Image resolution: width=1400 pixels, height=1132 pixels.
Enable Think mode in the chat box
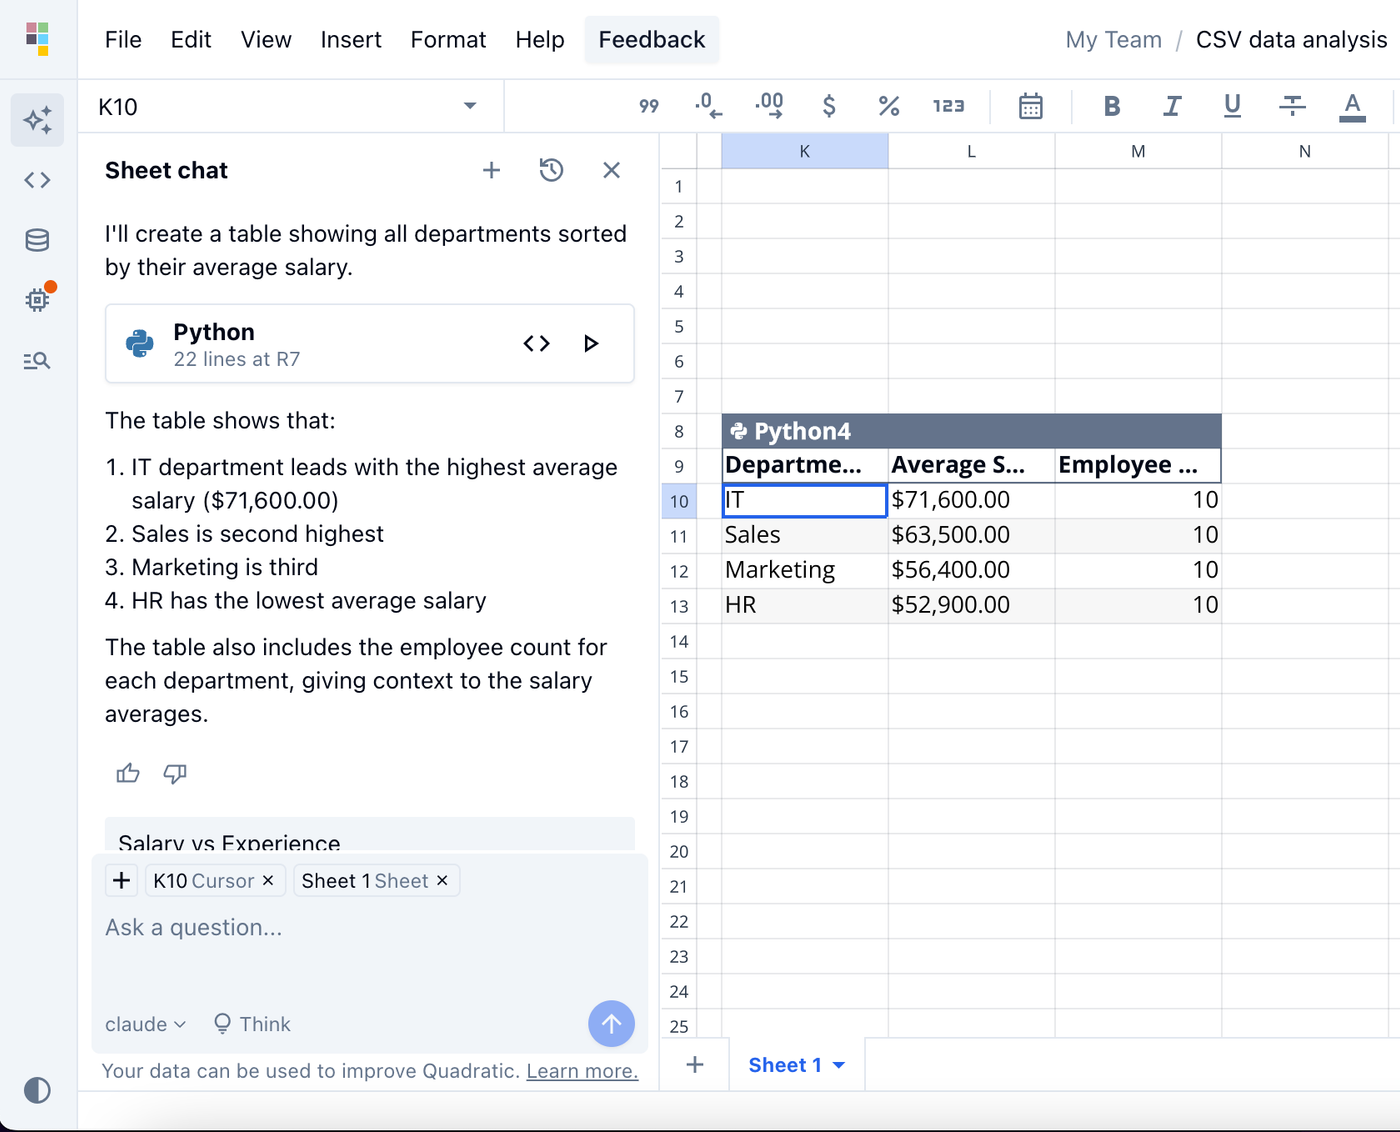pos(251,1023)
